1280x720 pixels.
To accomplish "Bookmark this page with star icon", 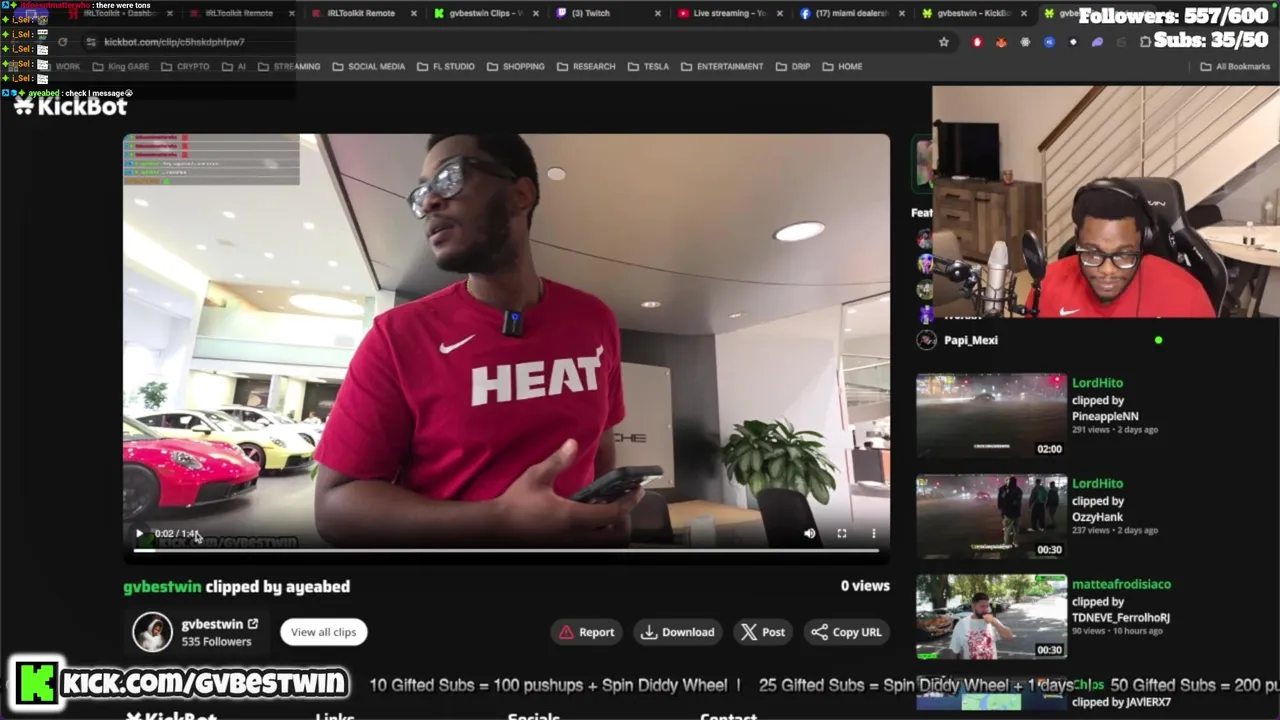I will (x=943, y=42).
